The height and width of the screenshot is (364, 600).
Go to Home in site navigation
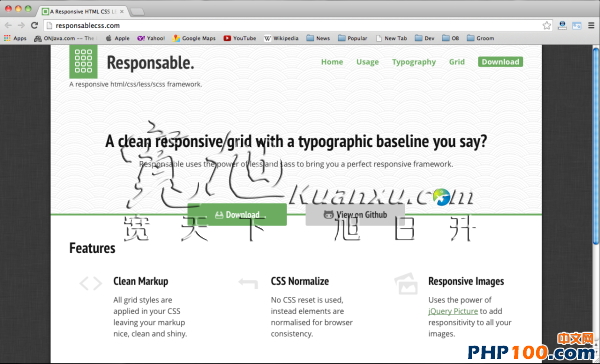coord(332,62)
